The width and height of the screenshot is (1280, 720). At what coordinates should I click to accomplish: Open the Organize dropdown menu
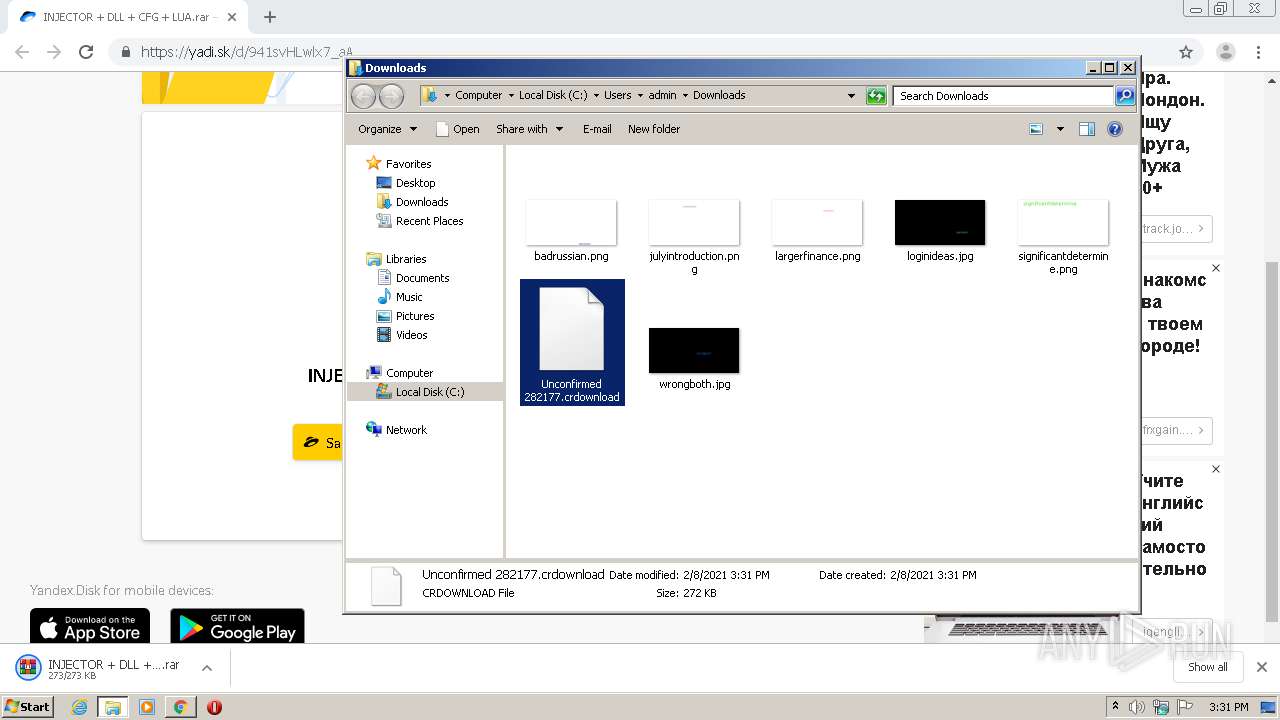tap(387, 129)
